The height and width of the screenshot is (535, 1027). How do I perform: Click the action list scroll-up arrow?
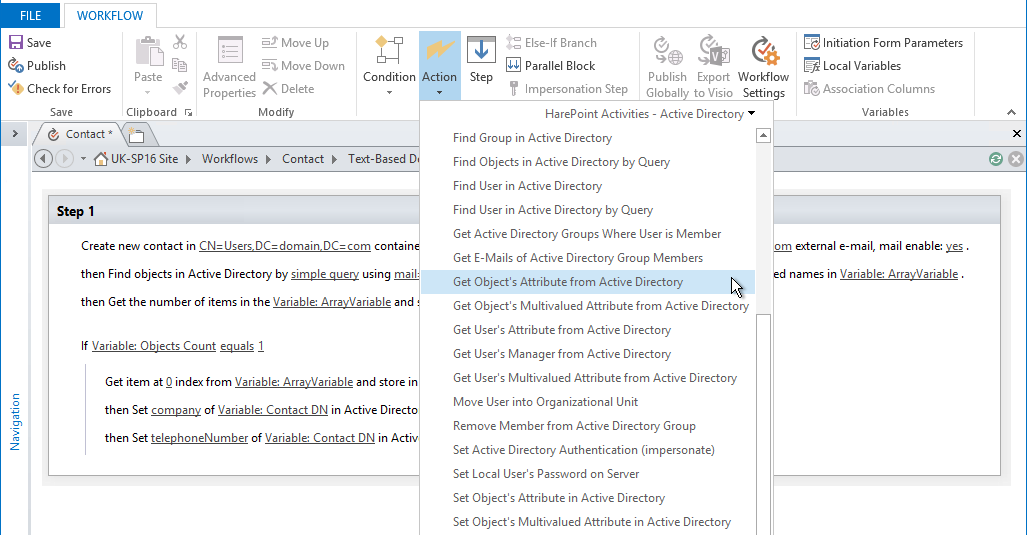(x=763, y=136)
